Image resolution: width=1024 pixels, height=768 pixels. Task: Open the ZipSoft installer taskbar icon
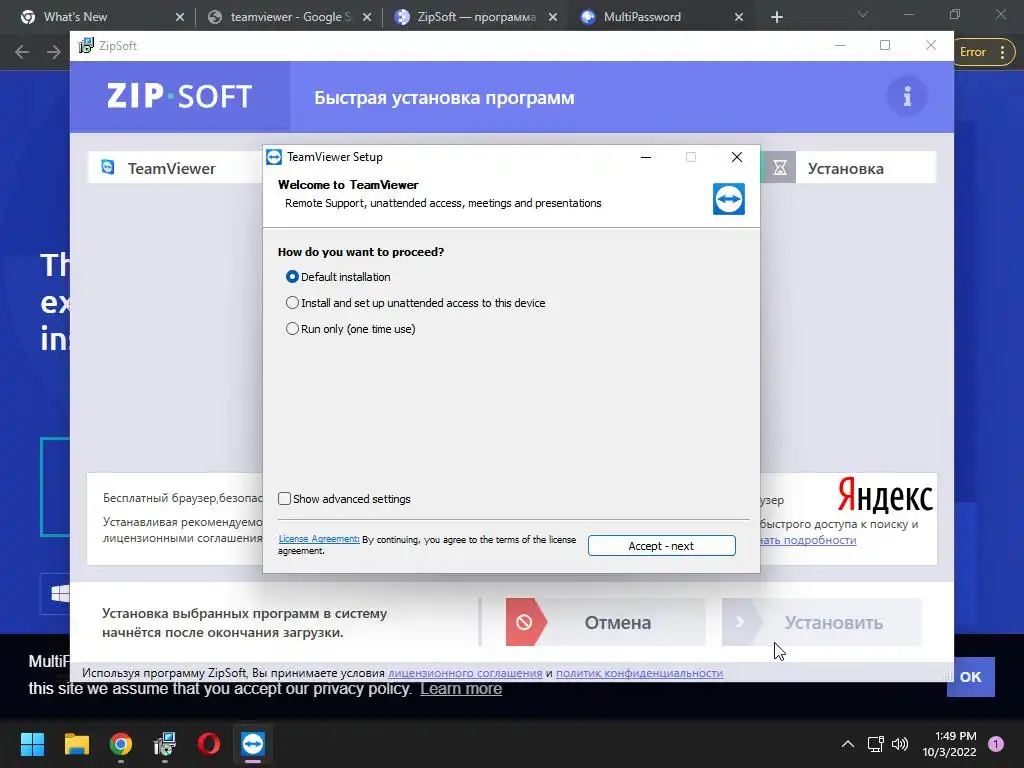pos(165,744)
